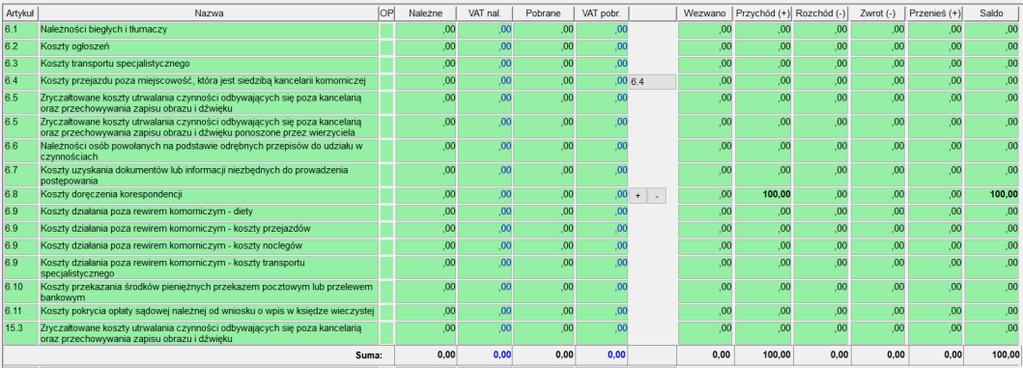
Task: Click the OP column header
Action: coord(386,13)
